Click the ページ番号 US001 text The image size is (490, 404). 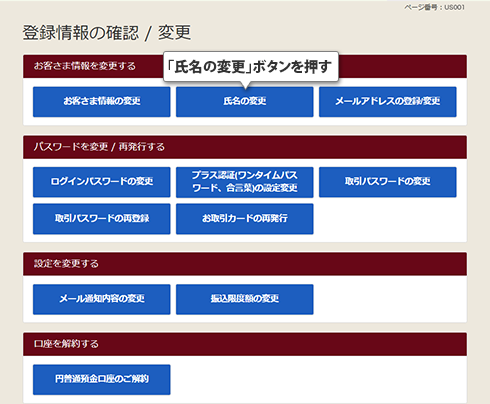[x=434, y=7]
